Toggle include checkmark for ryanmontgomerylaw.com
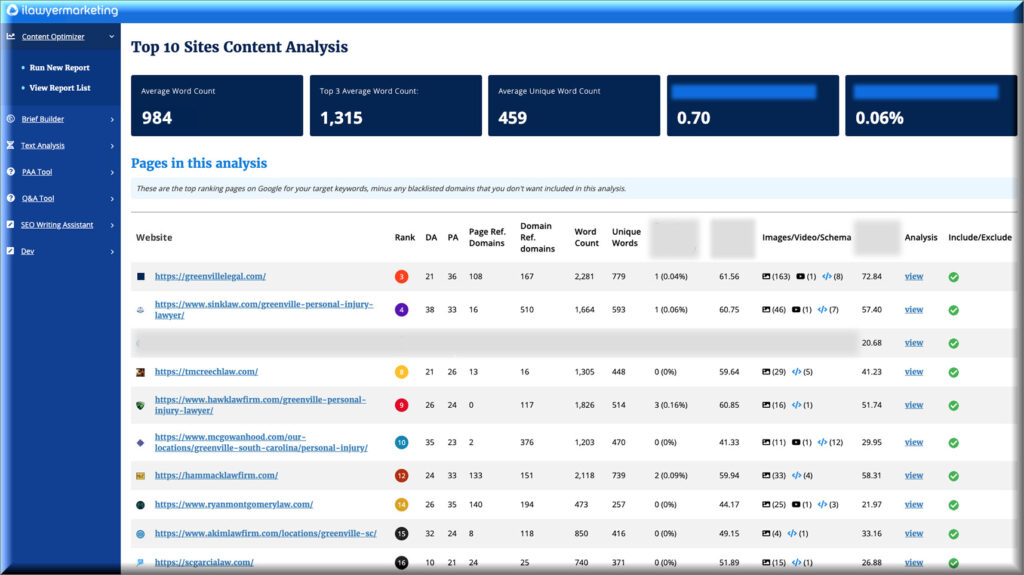1024x575 pixels. (953, 505)
